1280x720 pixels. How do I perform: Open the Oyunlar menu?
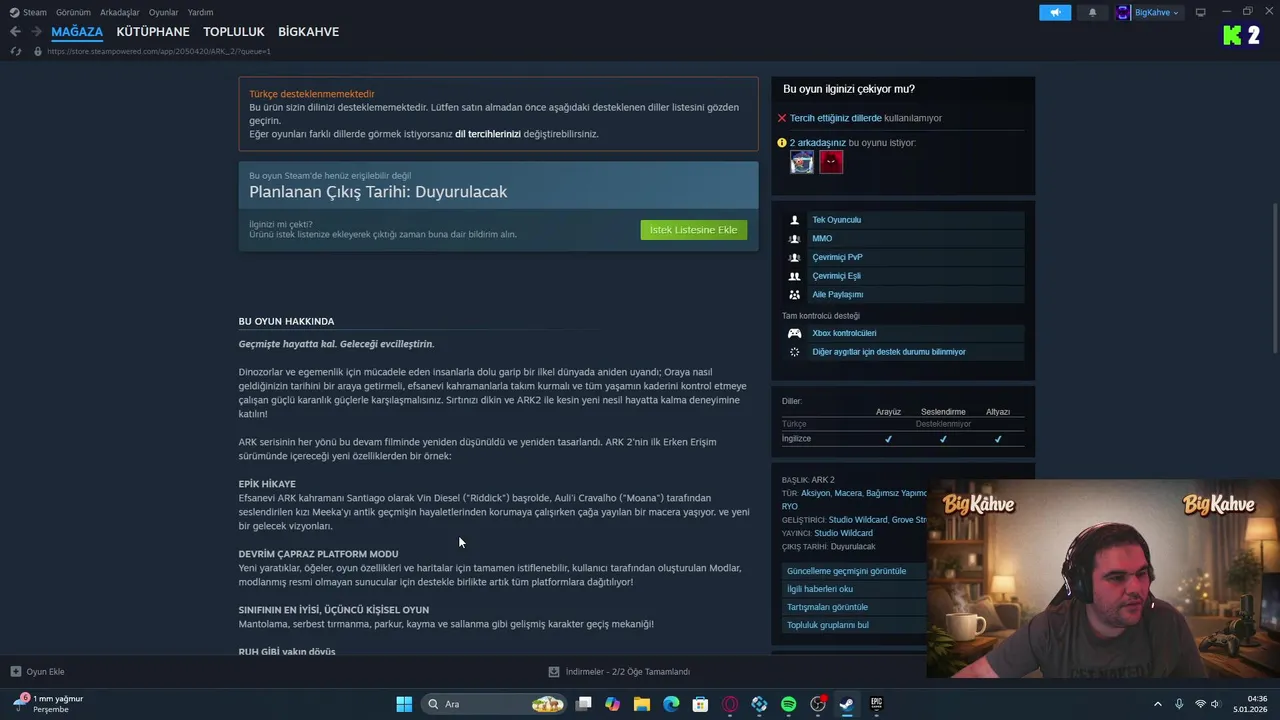[163, 12]
